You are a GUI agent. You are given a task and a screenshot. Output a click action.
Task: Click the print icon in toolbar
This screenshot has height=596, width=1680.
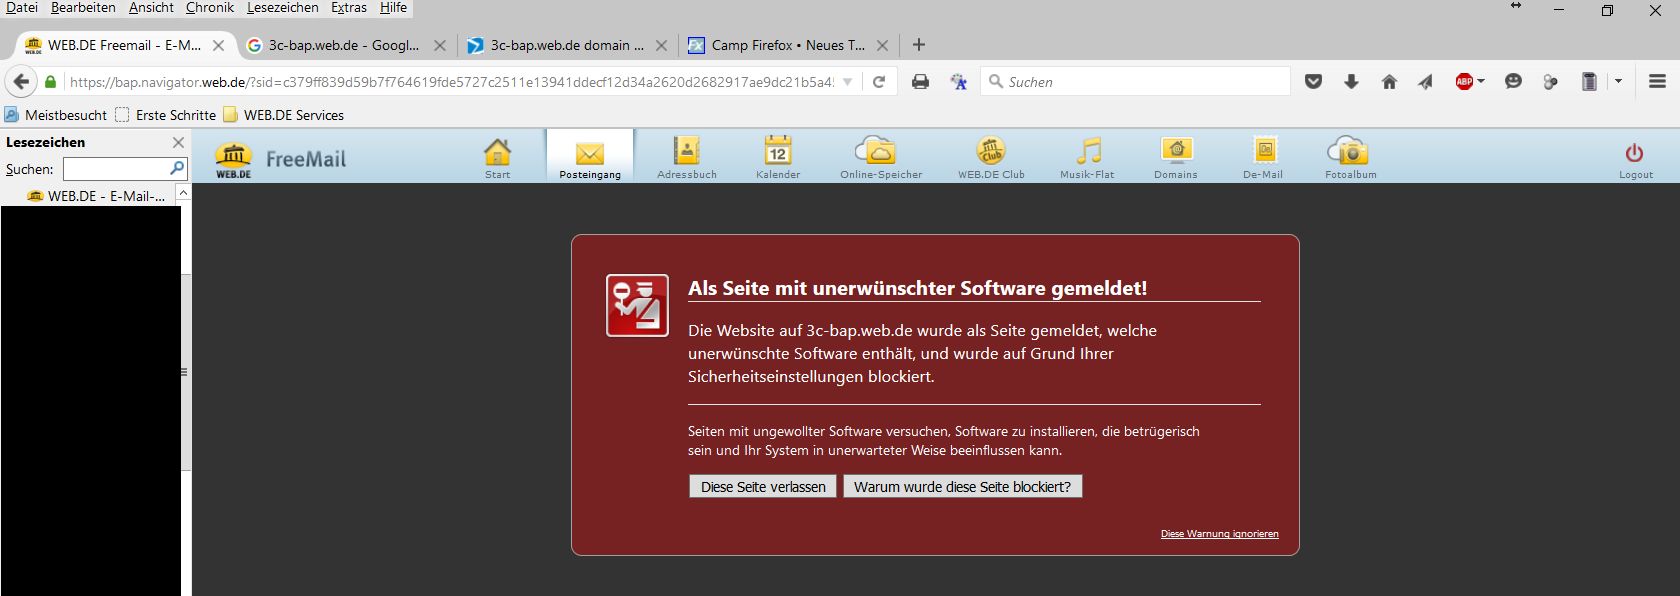pos(920,82)
